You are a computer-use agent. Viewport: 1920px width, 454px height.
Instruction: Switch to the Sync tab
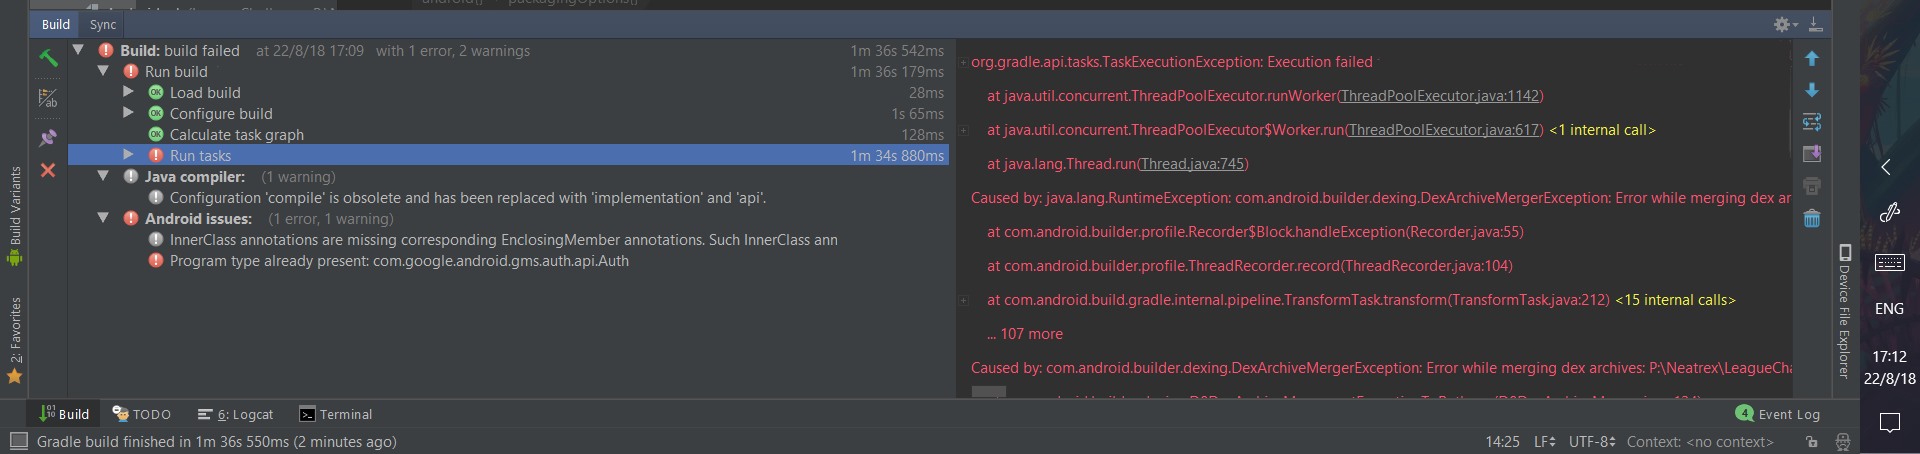click(103, 24)
